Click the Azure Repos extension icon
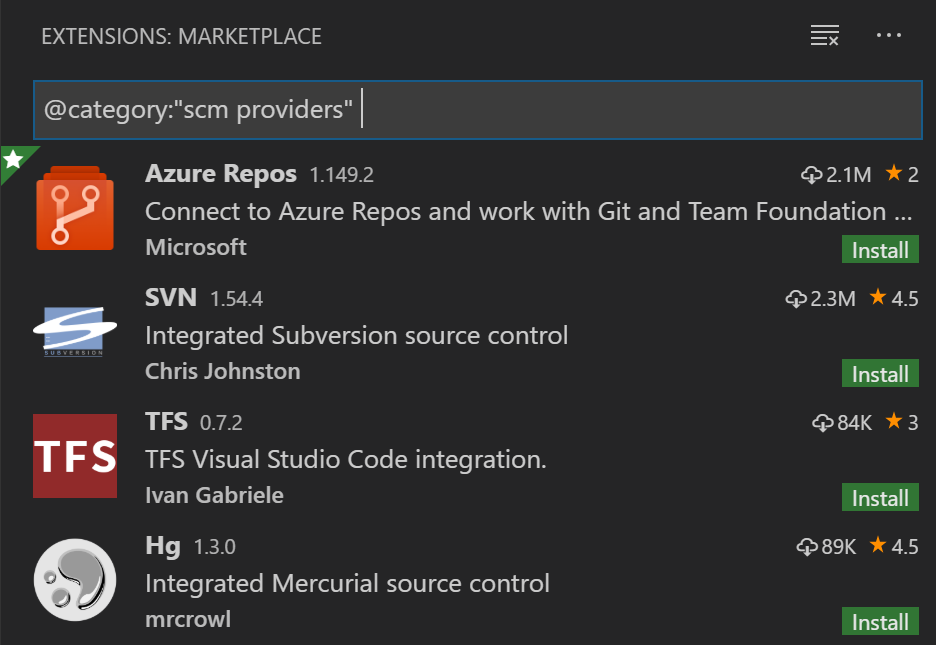This screenshot has height=645, width=936. pyautogui.click(x=75, y=208)
